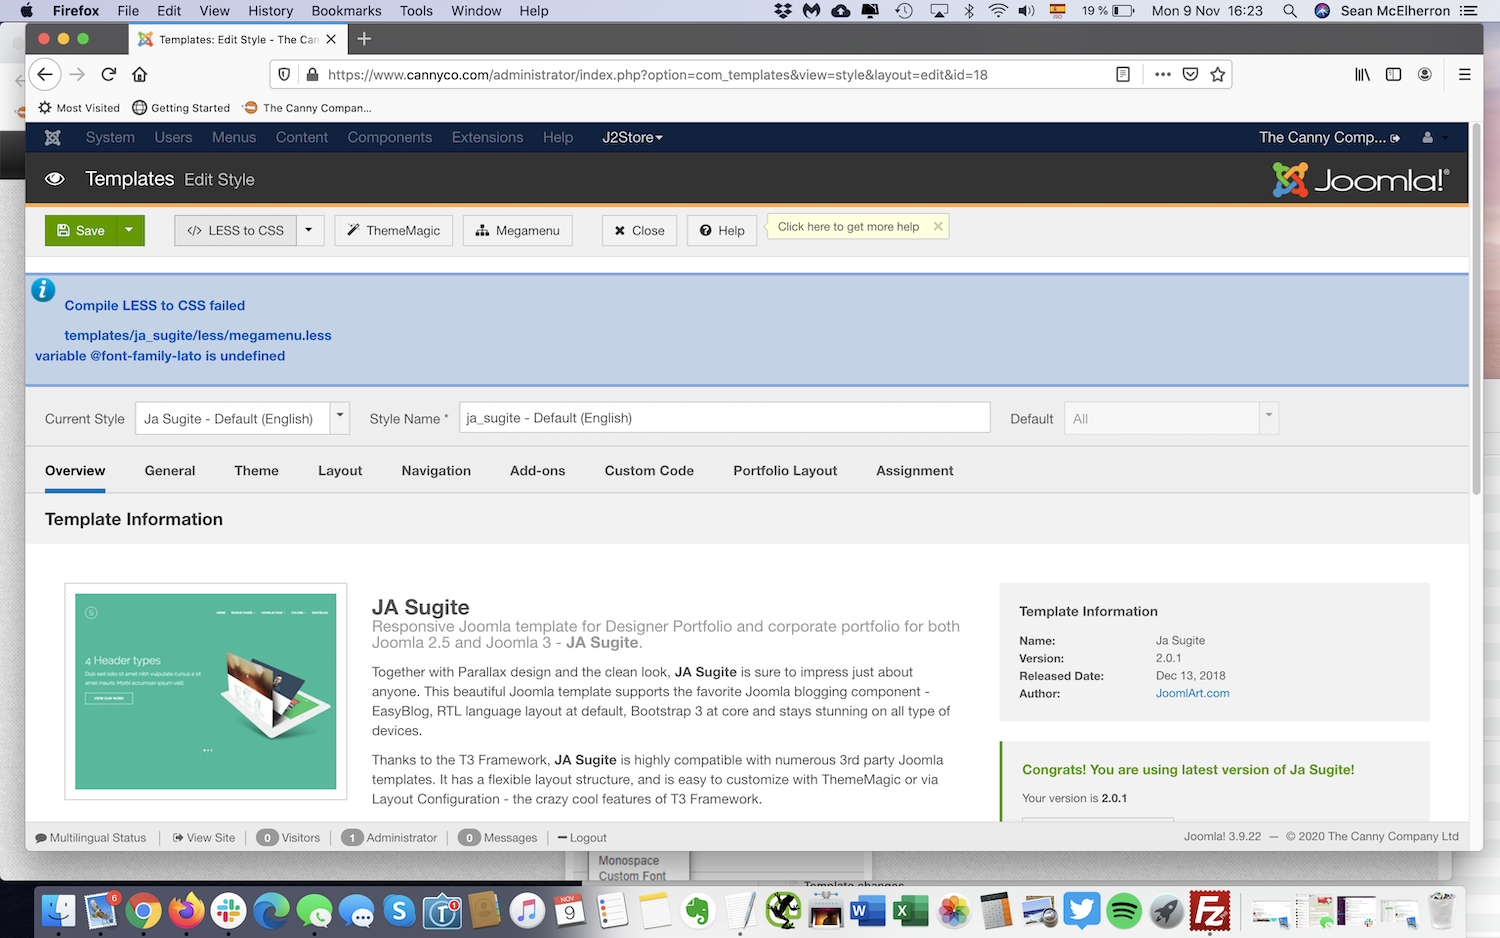Click the Joomla logo icon in admin menu
The width and height of the screenshot is (1500, 938).
point(53,138)
